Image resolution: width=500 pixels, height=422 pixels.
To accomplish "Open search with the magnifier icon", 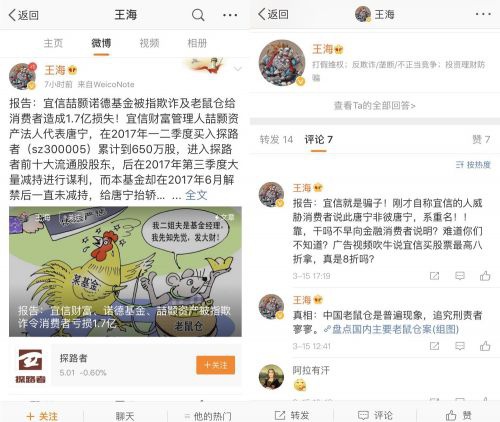I will coord(198,15).
